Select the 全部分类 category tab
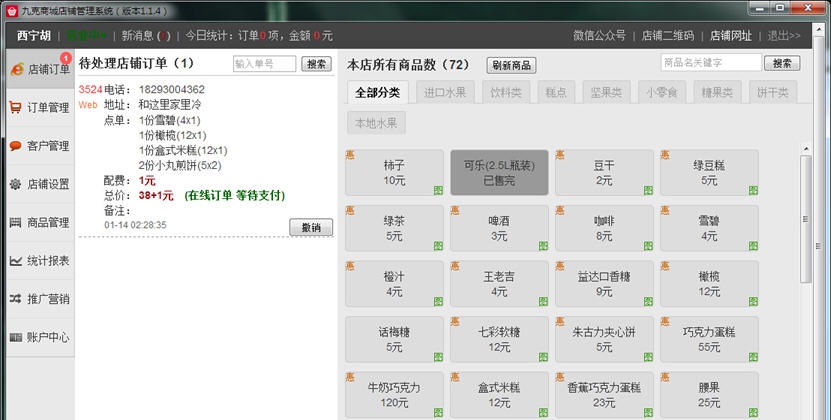831x420 pixels. tap(377, 92)
